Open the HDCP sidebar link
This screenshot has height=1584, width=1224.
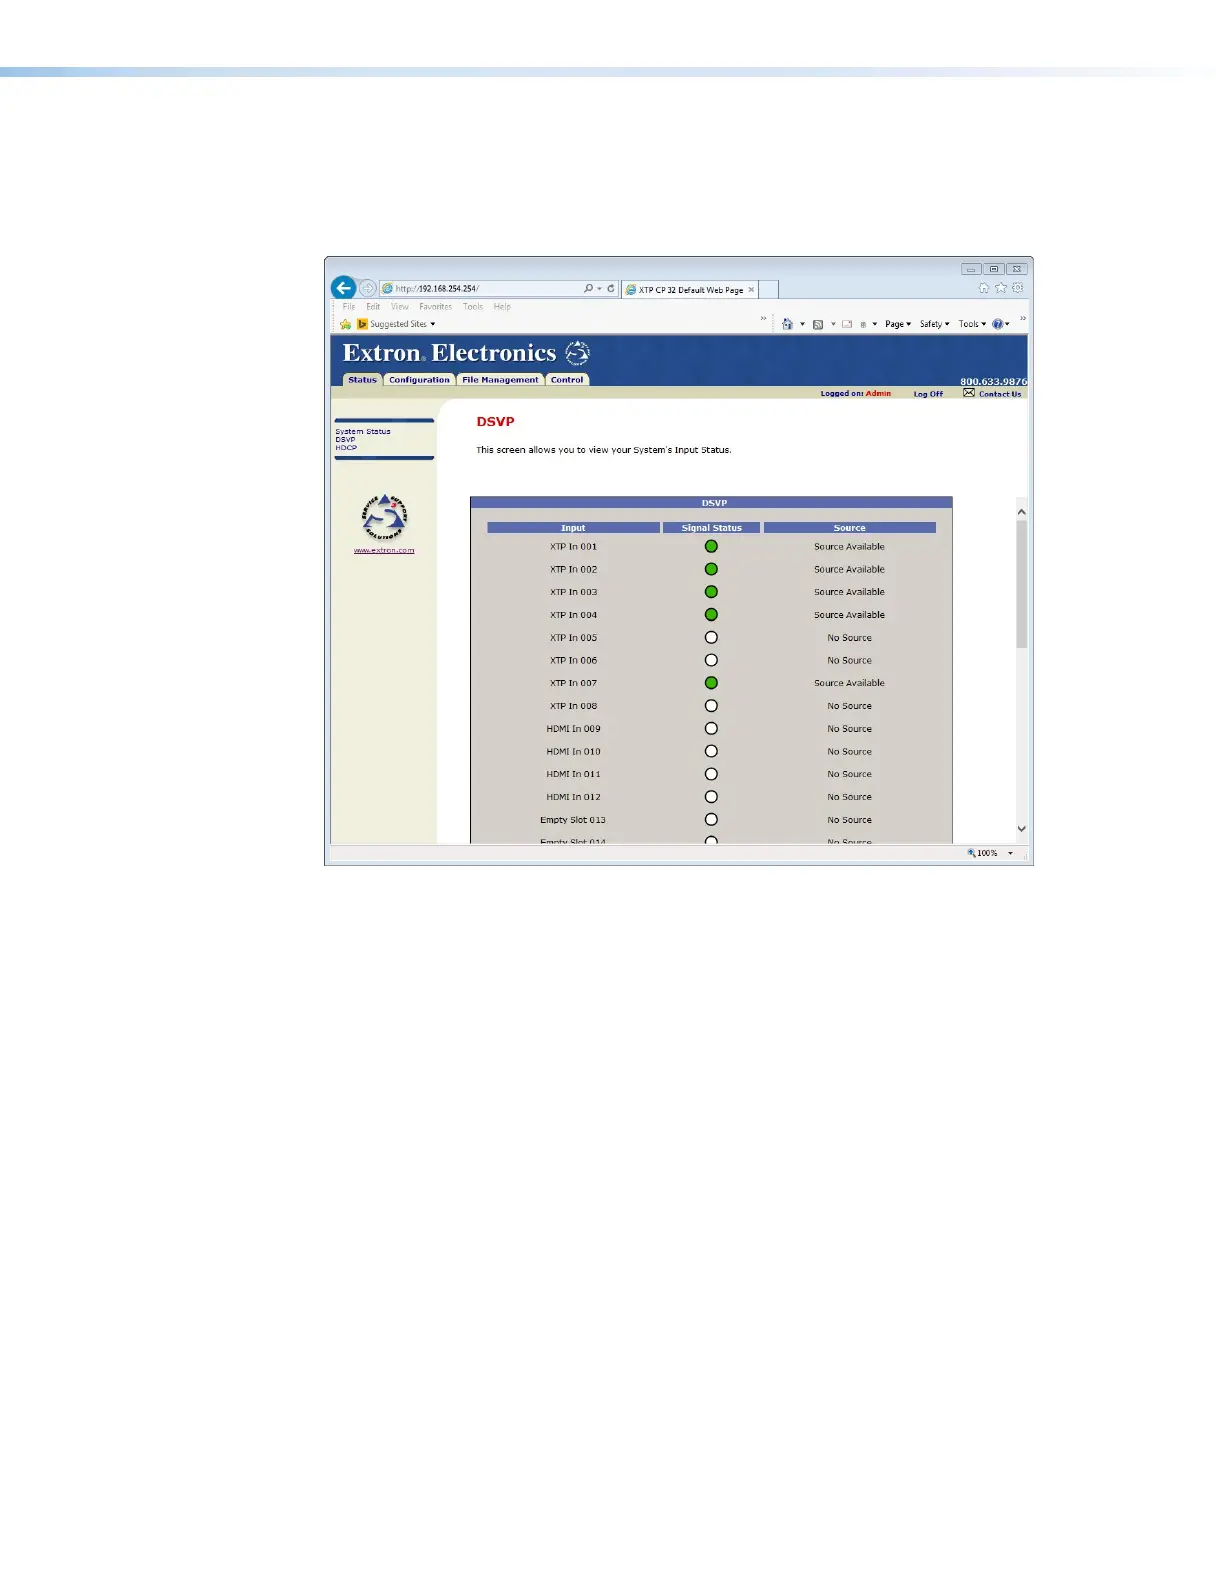[x=346, y=447]
